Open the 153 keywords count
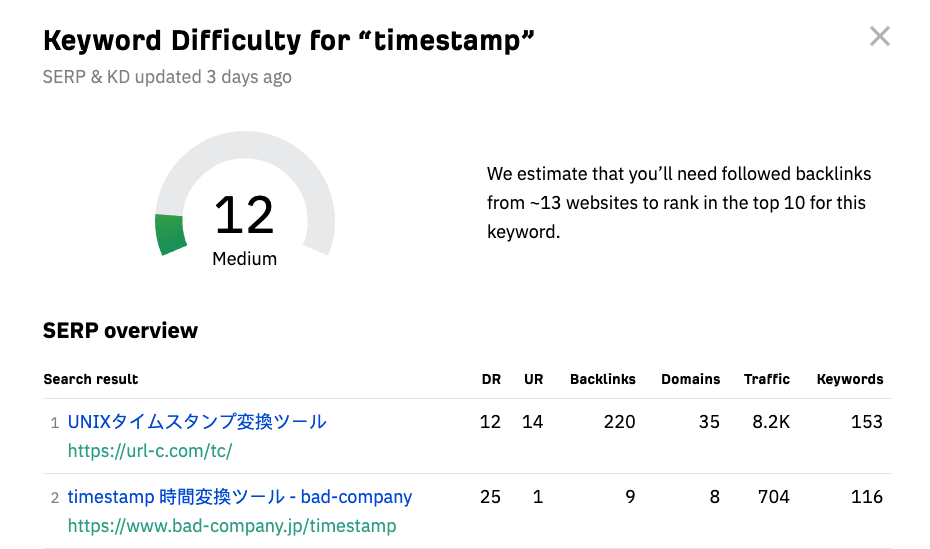 pos(866,422)
